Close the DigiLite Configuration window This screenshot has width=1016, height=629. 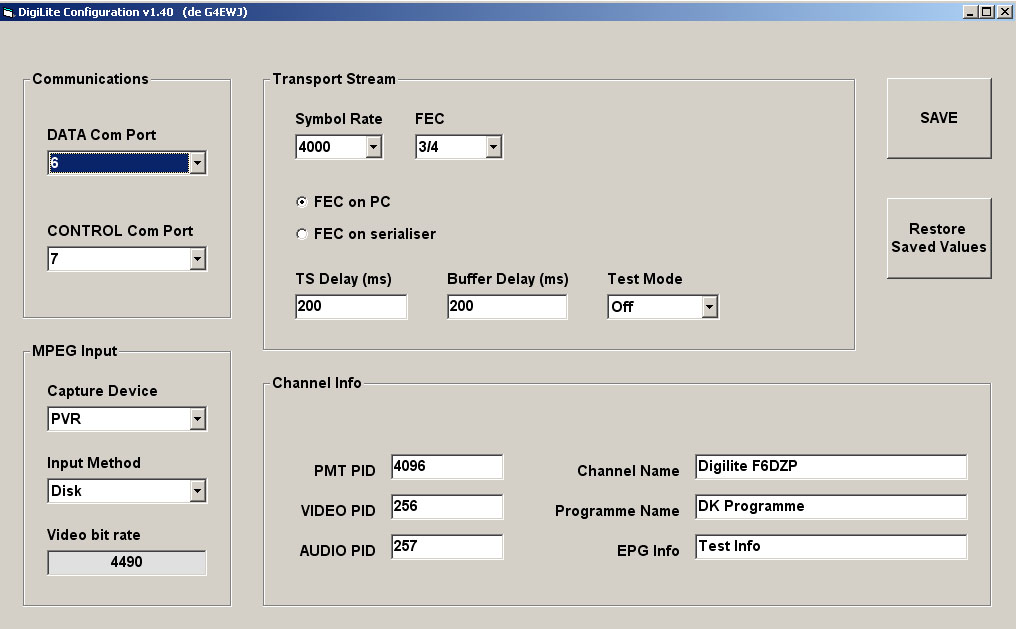click(1004, 12)
